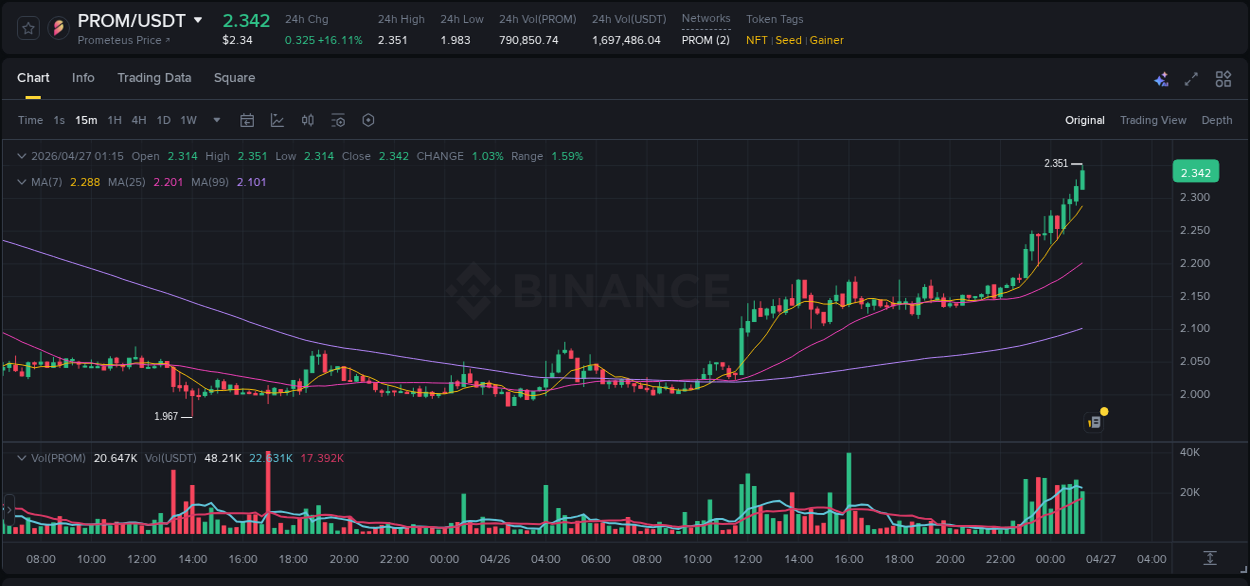Select the 1s interval
Viewport: 1250px width, 586px height.
(x=59, y=120)
